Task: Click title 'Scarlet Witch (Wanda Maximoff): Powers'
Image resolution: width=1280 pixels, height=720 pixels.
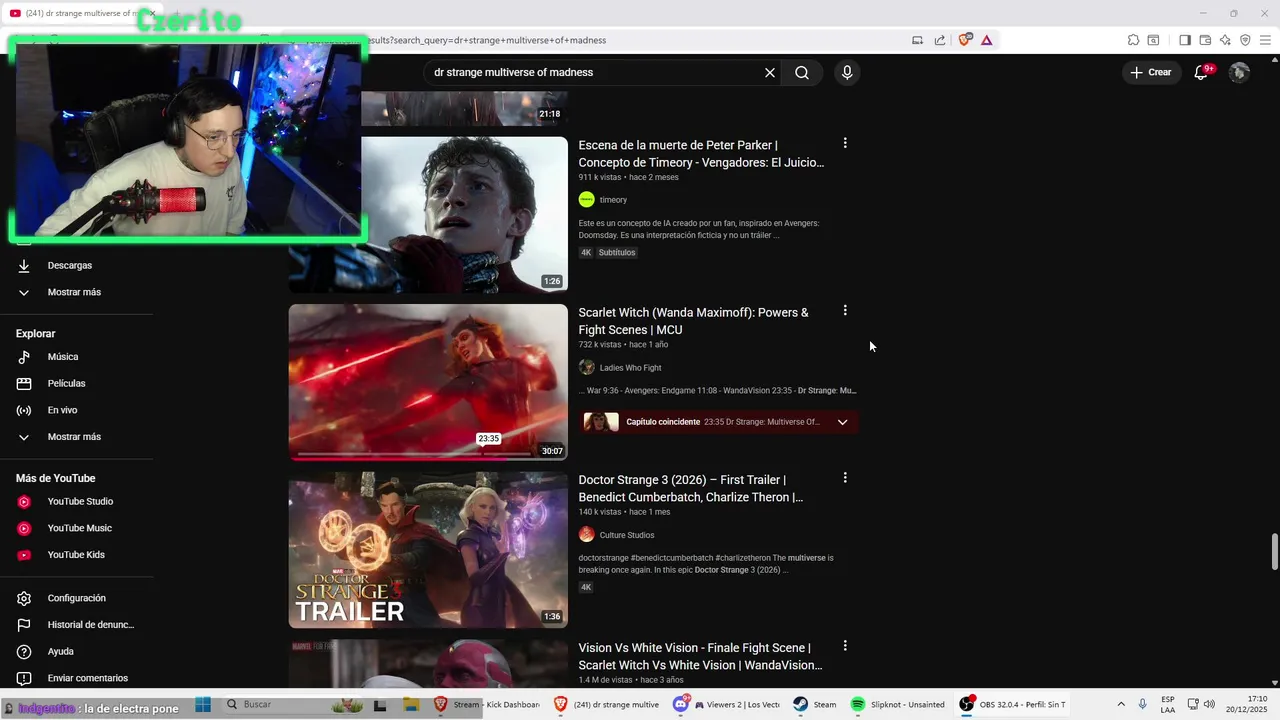Action: coord(693,321)
